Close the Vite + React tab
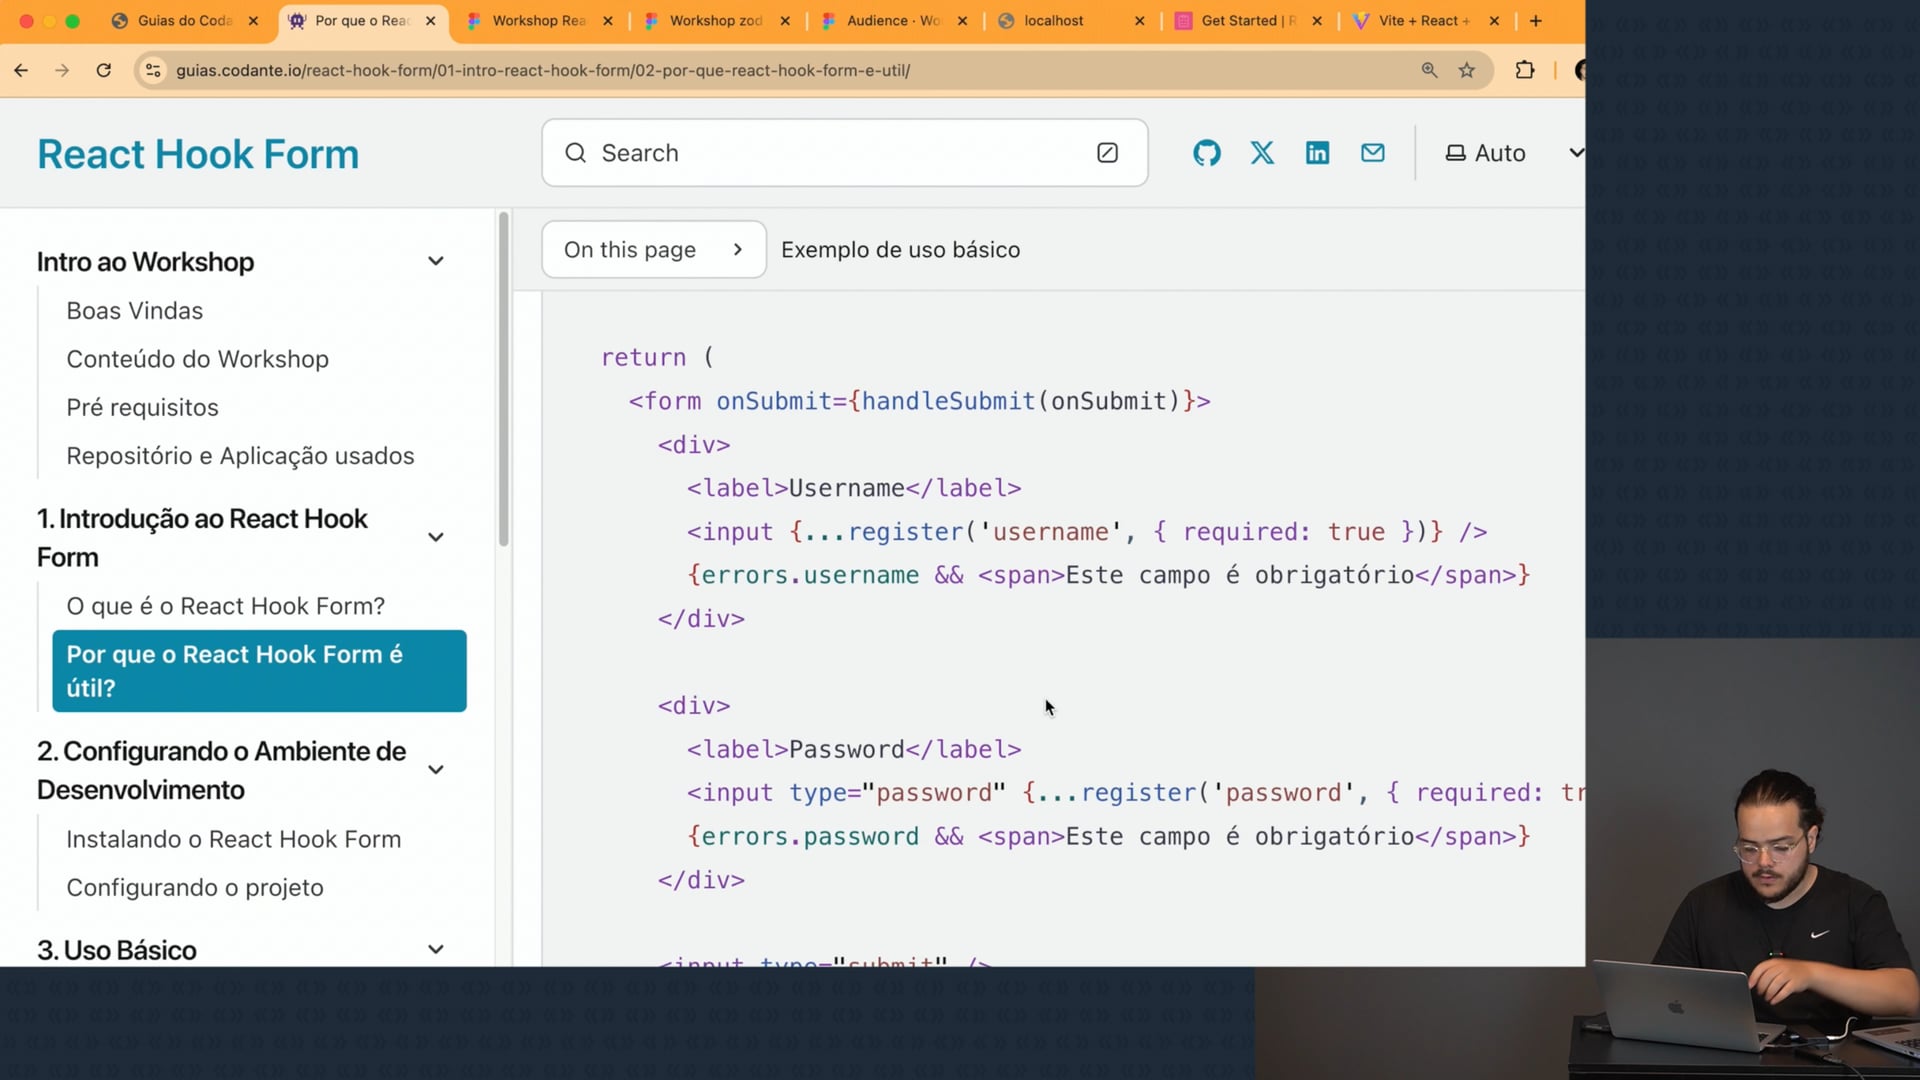Viewport: 1920px width, 1080px height. (x=1494, y=21)
